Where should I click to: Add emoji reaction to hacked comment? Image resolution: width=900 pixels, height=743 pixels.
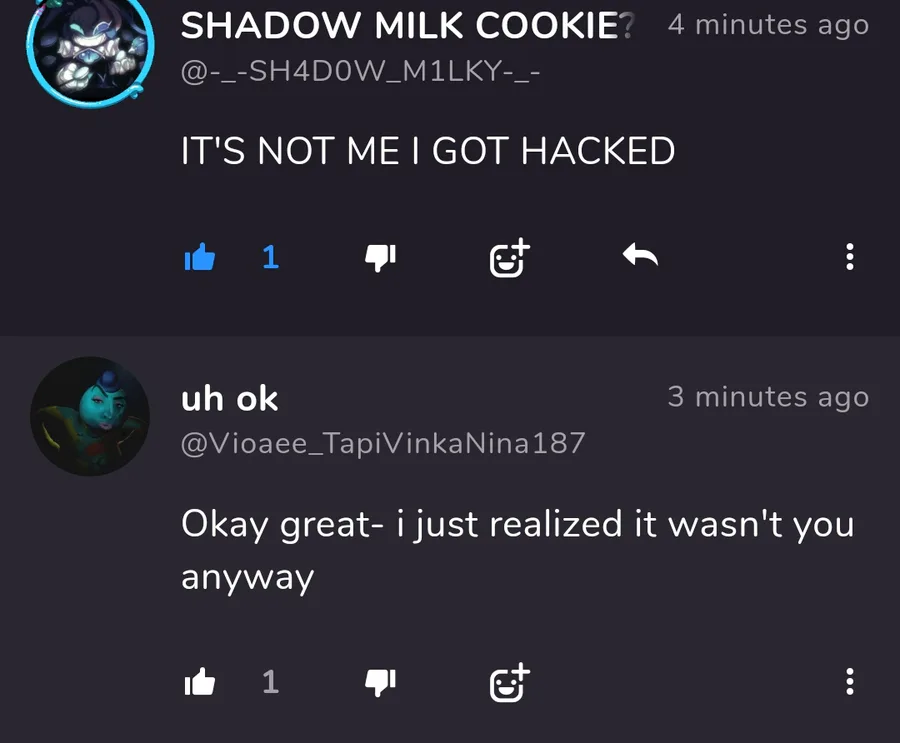pos(510,257)
